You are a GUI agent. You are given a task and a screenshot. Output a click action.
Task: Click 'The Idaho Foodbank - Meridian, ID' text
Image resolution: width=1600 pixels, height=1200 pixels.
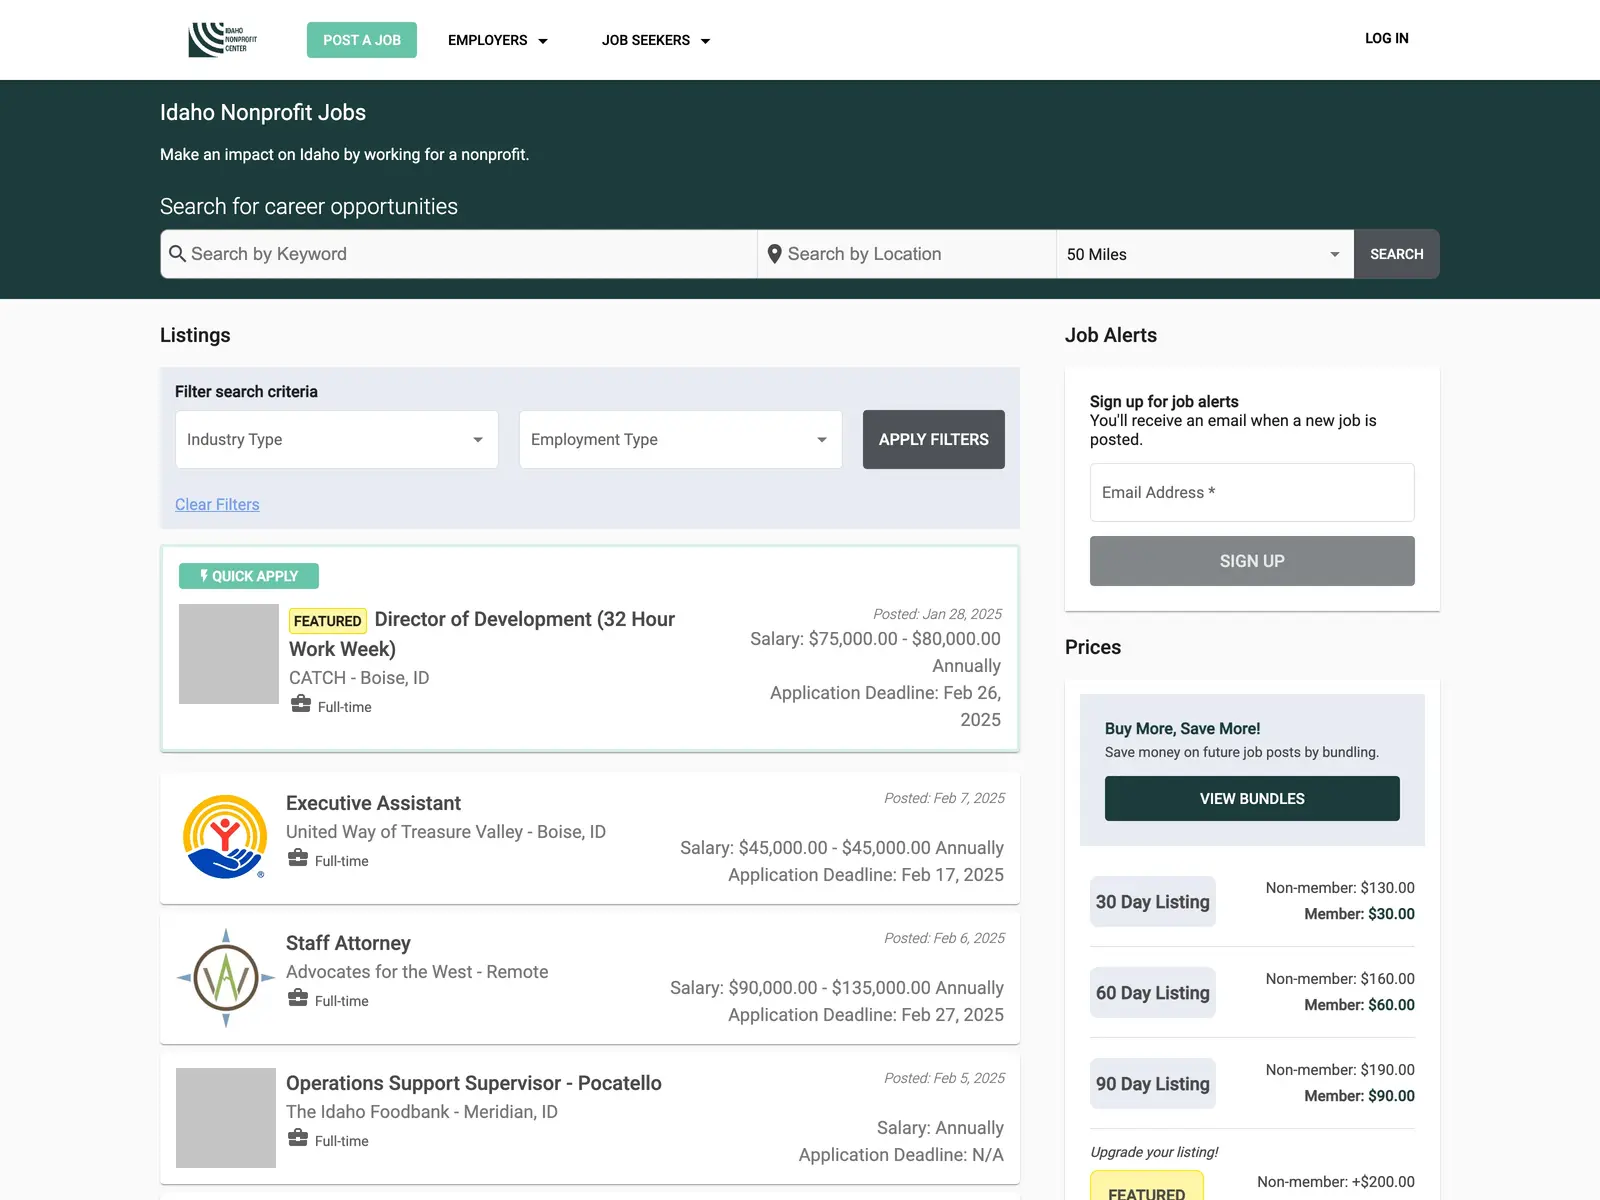click(x=422, y=1112)
